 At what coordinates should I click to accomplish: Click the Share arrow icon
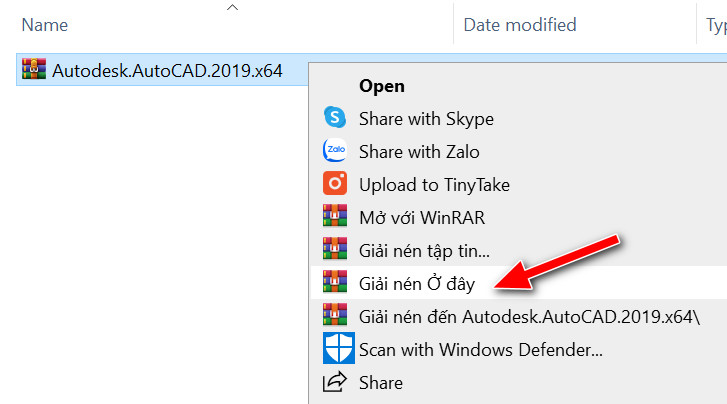coord(335,382)
